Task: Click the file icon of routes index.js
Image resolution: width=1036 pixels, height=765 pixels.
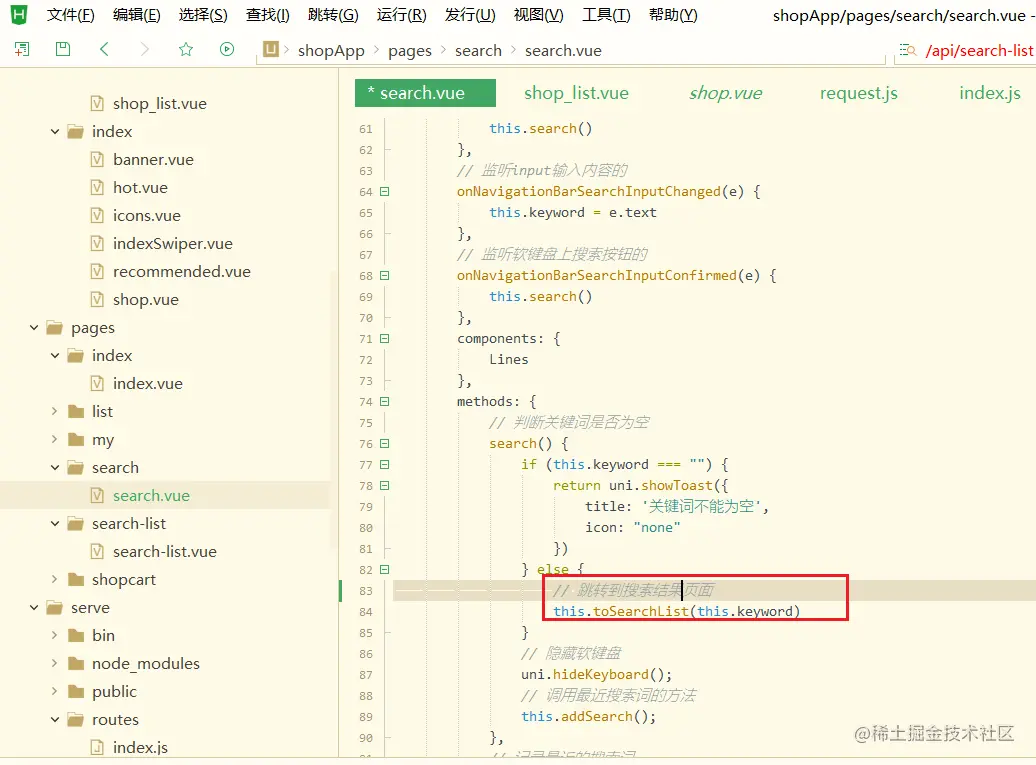Action: (x=97, y=747)
